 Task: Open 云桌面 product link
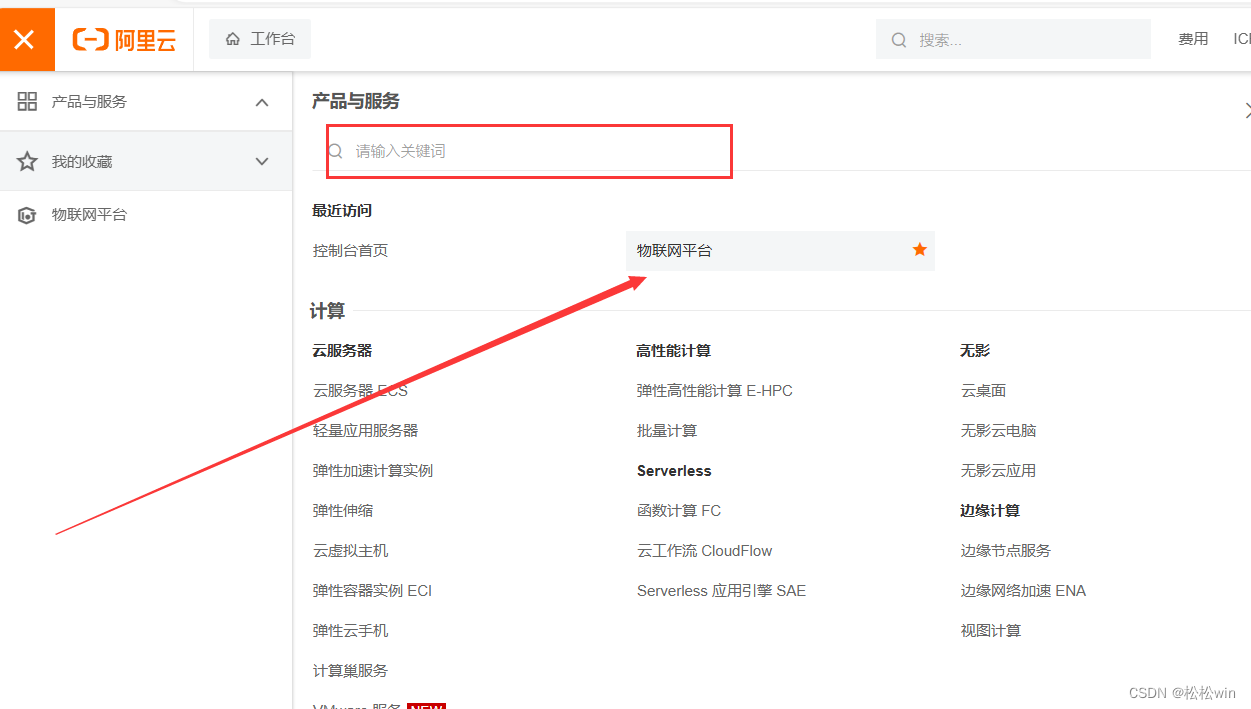click(x=983, y=390)
